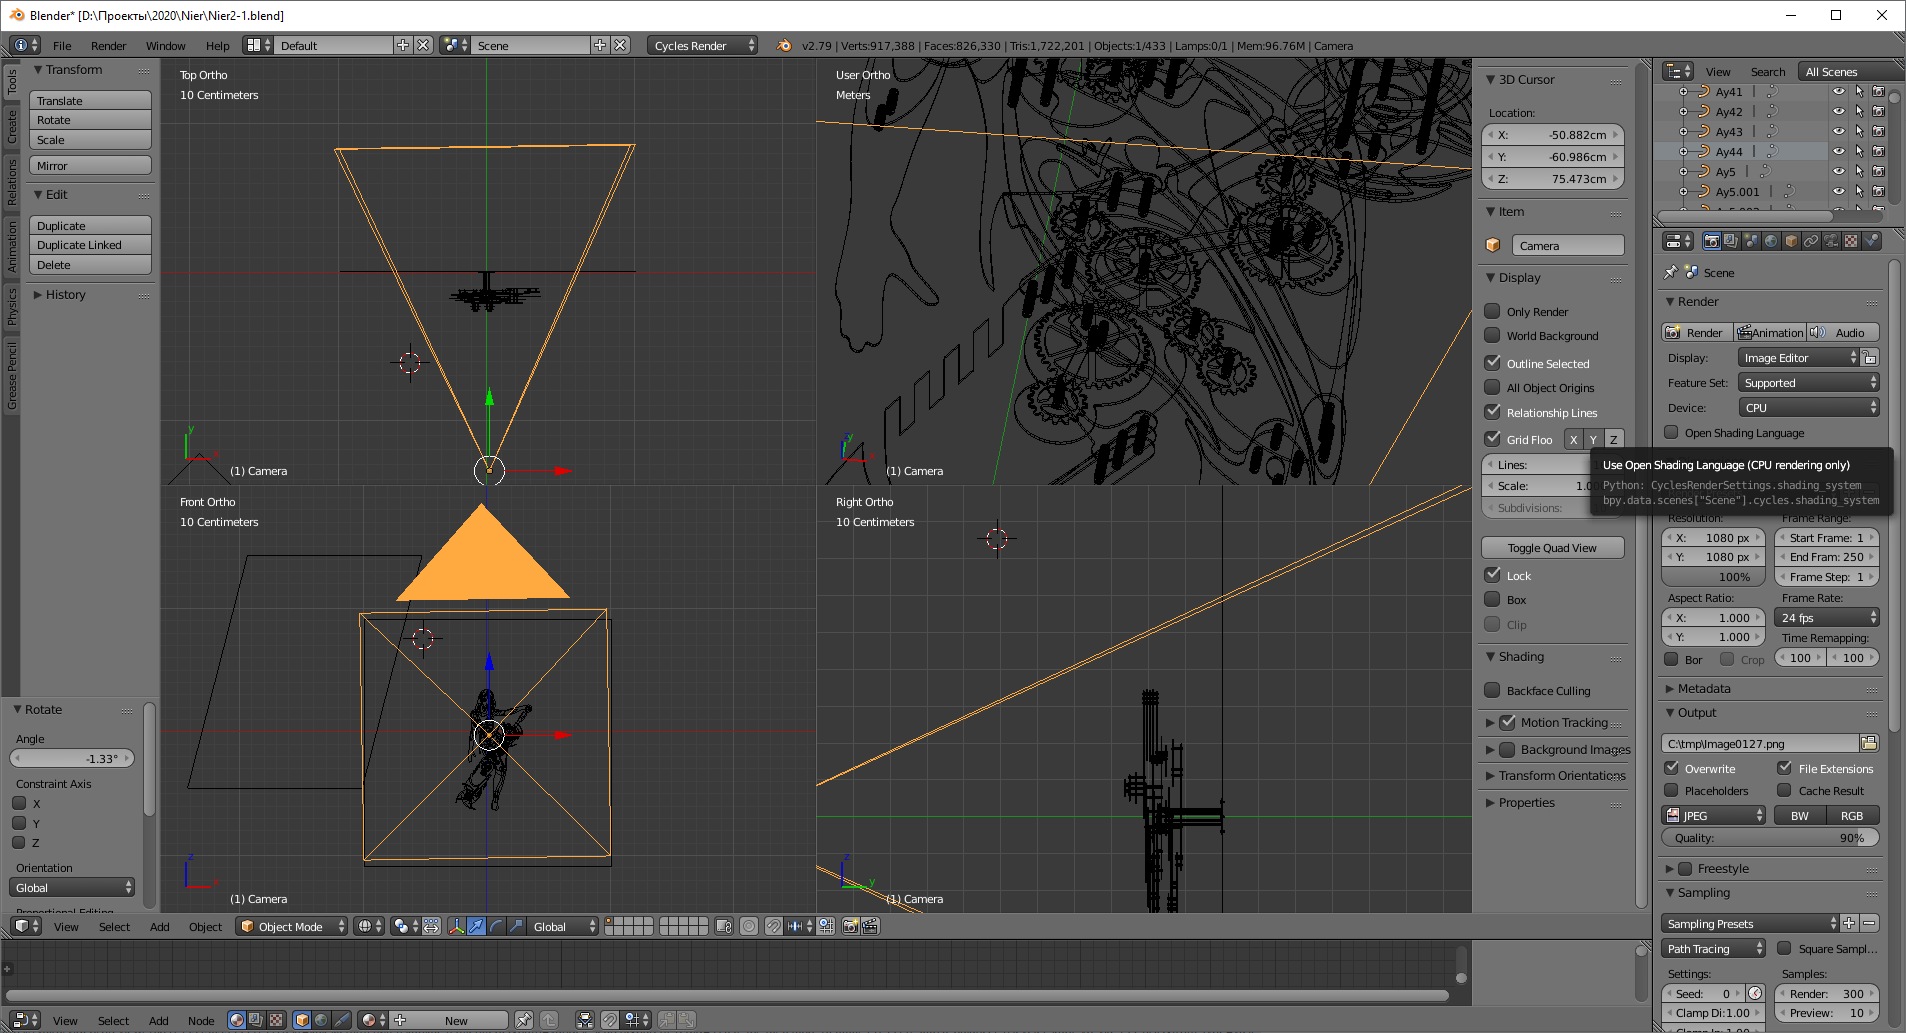Open the Object Constraints properties tab icon

pyautogui.click(x=1811, y=241)
